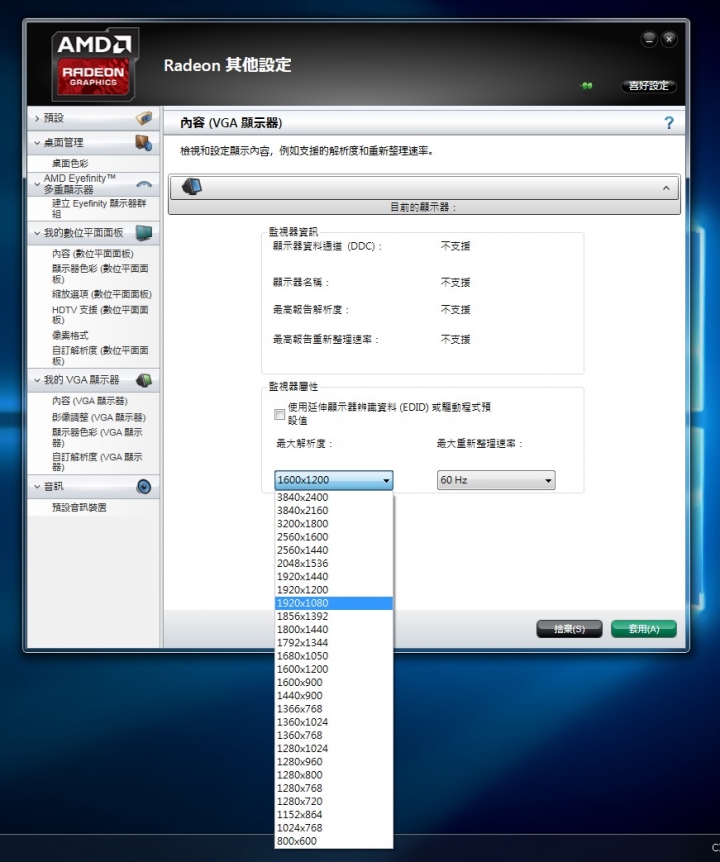Click the 預設 presets pin icon
This screenshot has height=862, width=720.
(x=144, y=118)
